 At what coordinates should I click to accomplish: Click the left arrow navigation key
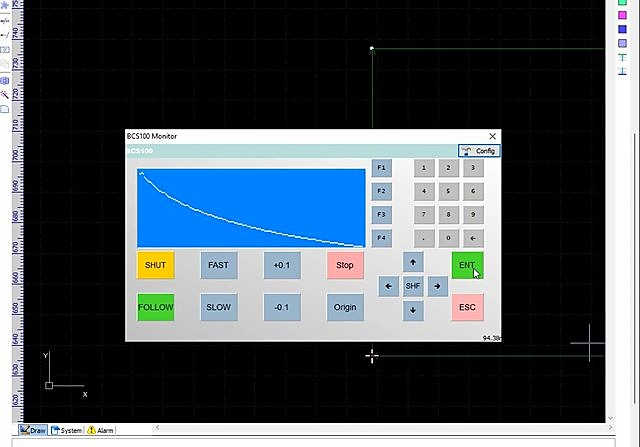click(x=389, y=286)
